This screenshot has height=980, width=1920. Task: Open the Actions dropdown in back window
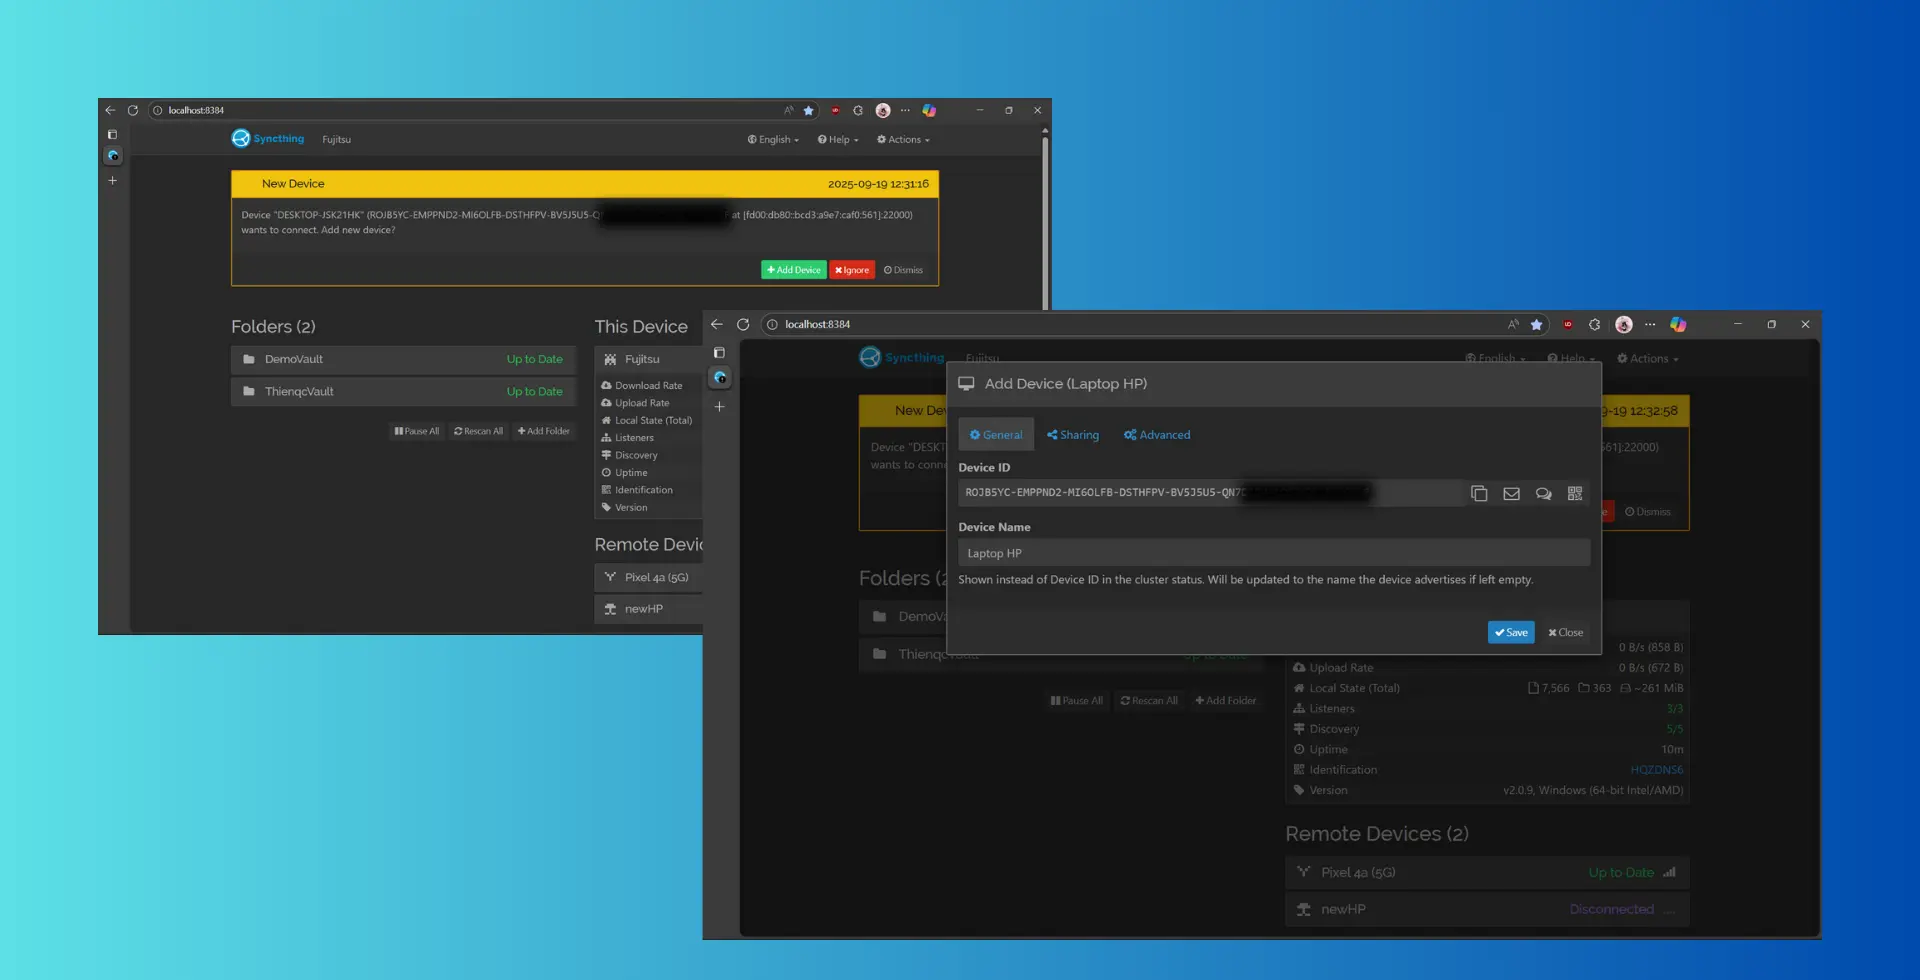click(903, 140)
